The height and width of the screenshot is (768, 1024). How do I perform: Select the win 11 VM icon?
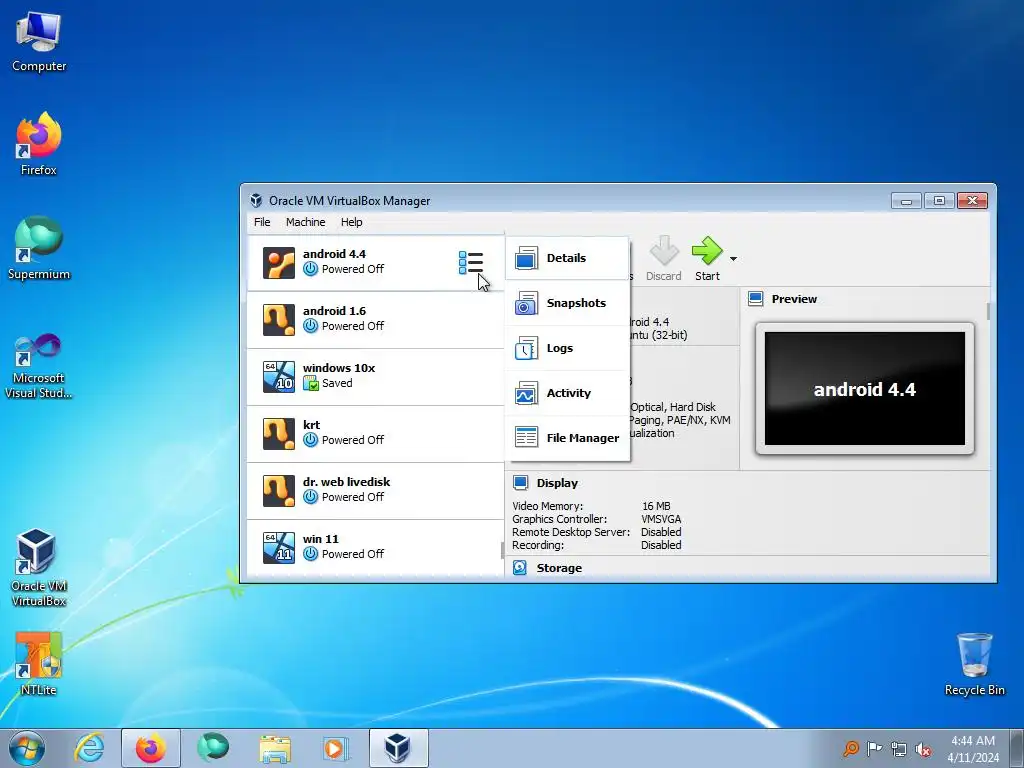click(279, 547)
